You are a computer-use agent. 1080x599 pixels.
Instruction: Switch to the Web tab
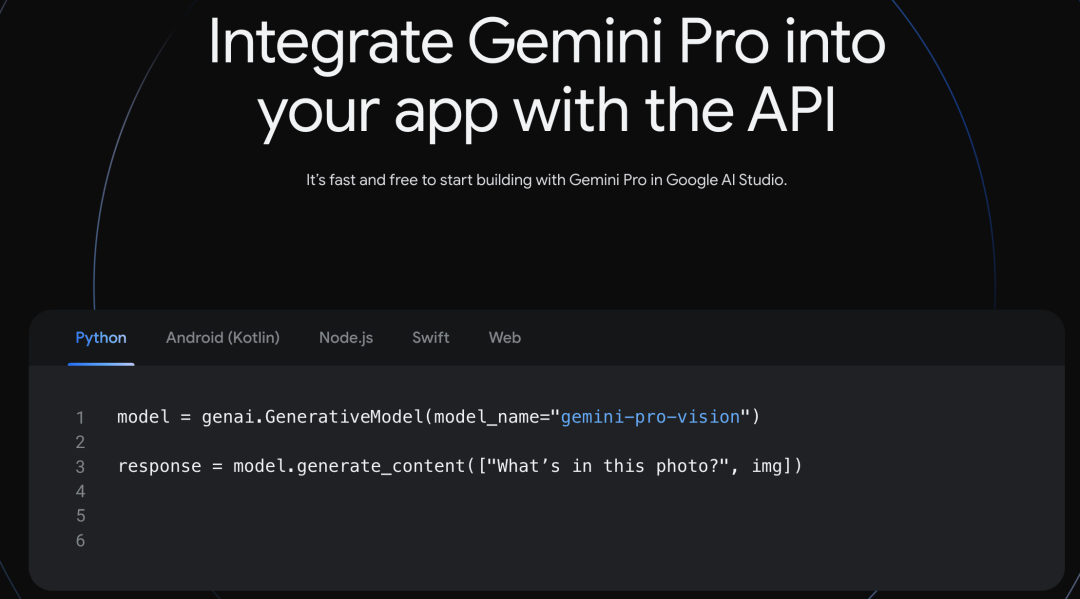(505, 338)
